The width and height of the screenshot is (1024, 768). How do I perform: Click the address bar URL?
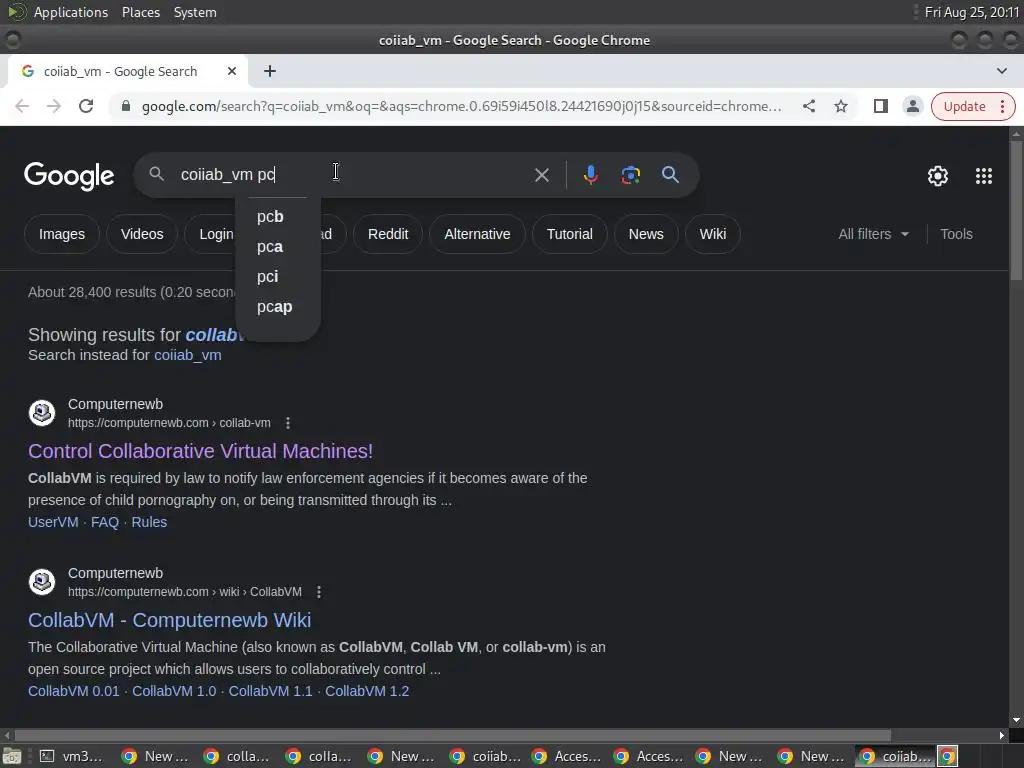pos(461,106)
